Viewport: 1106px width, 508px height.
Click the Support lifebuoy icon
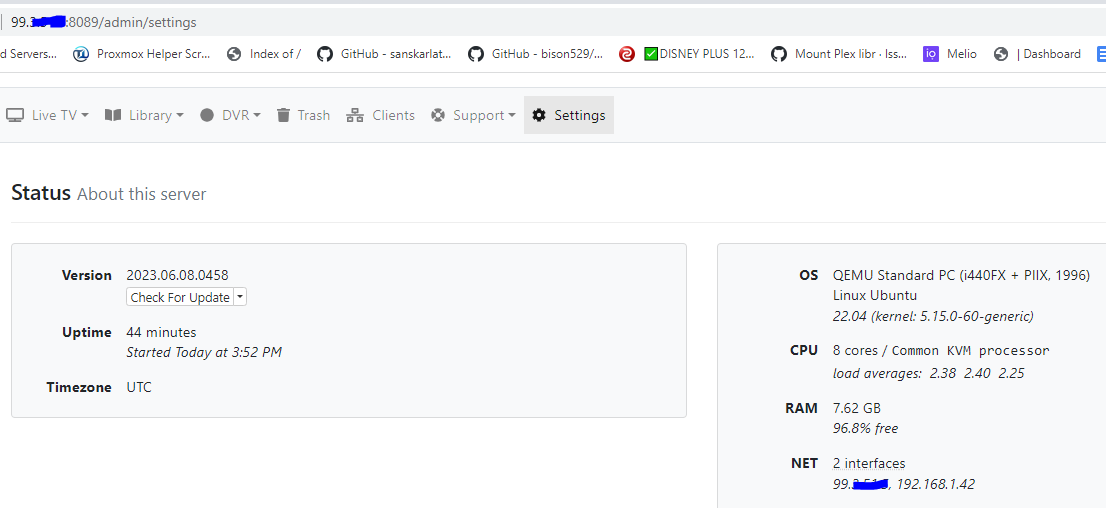[x=438, y=115]
